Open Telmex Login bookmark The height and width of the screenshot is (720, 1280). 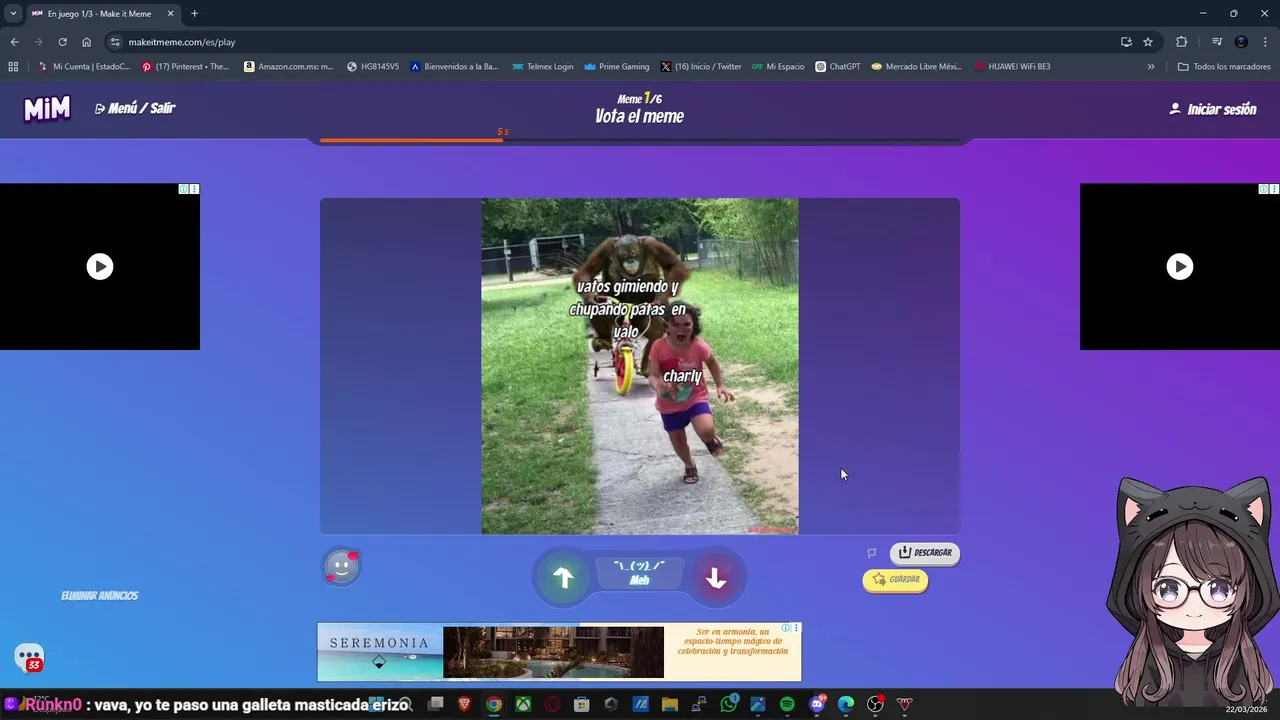click(x=543, y=67)
